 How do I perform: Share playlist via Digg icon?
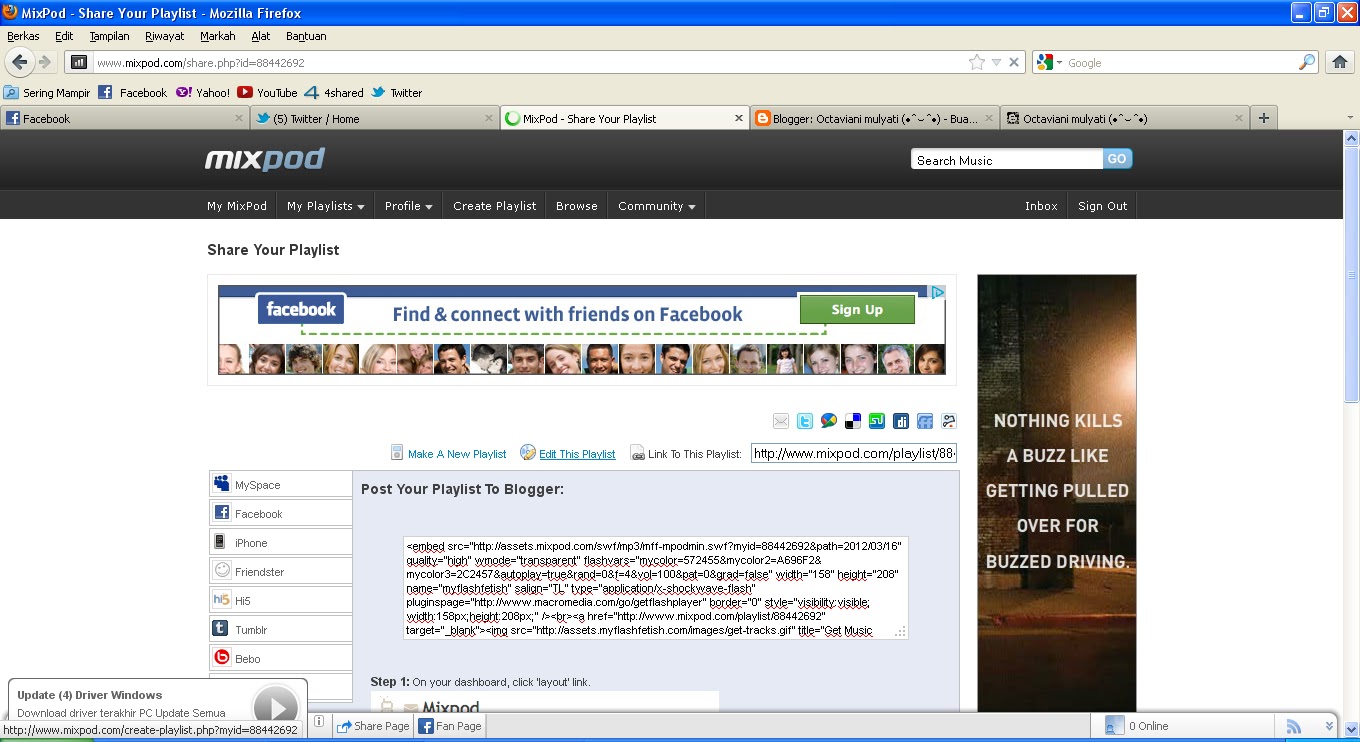(x=901, y=421)
